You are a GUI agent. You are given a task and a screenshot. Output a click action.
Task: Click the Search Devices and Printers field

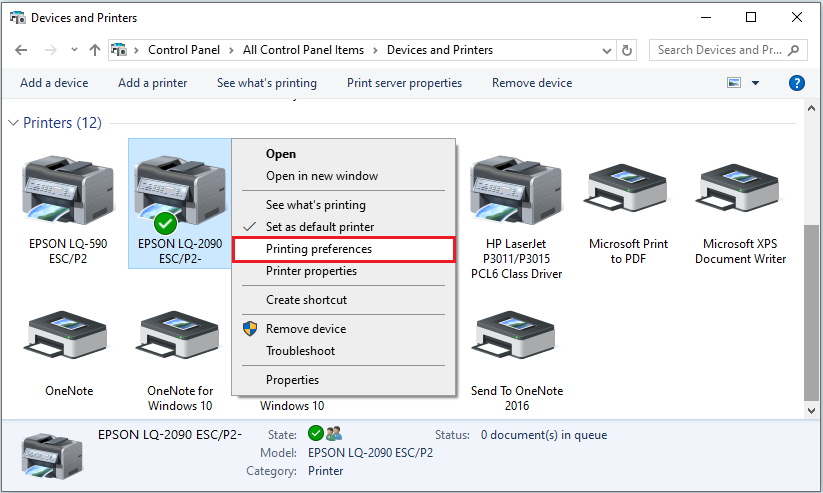722,50
